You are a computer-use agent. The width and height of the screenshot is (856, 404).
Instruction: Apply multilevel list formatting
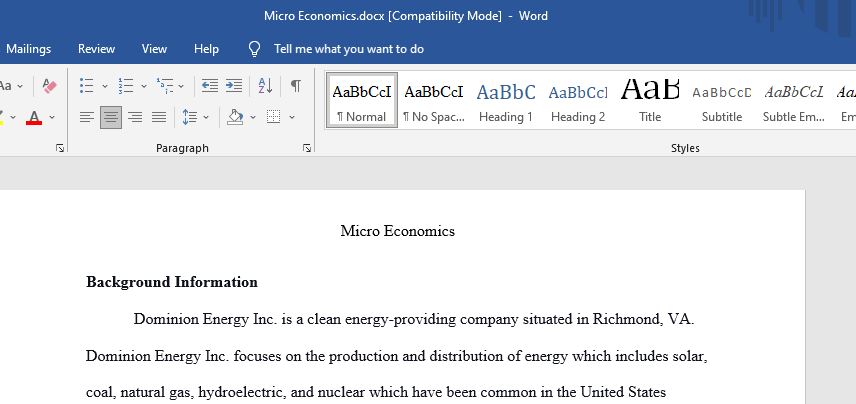[x=164, y=86]
